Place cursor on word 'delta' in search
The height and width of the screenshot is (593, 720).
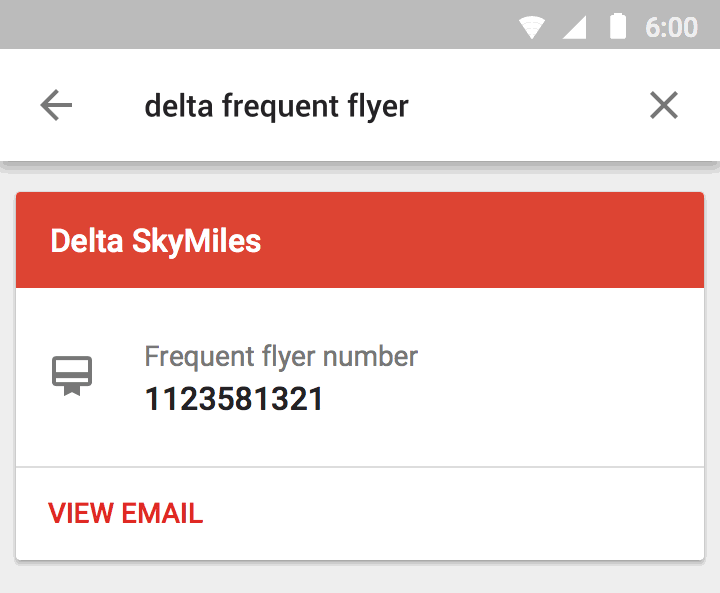pos(178,106)
